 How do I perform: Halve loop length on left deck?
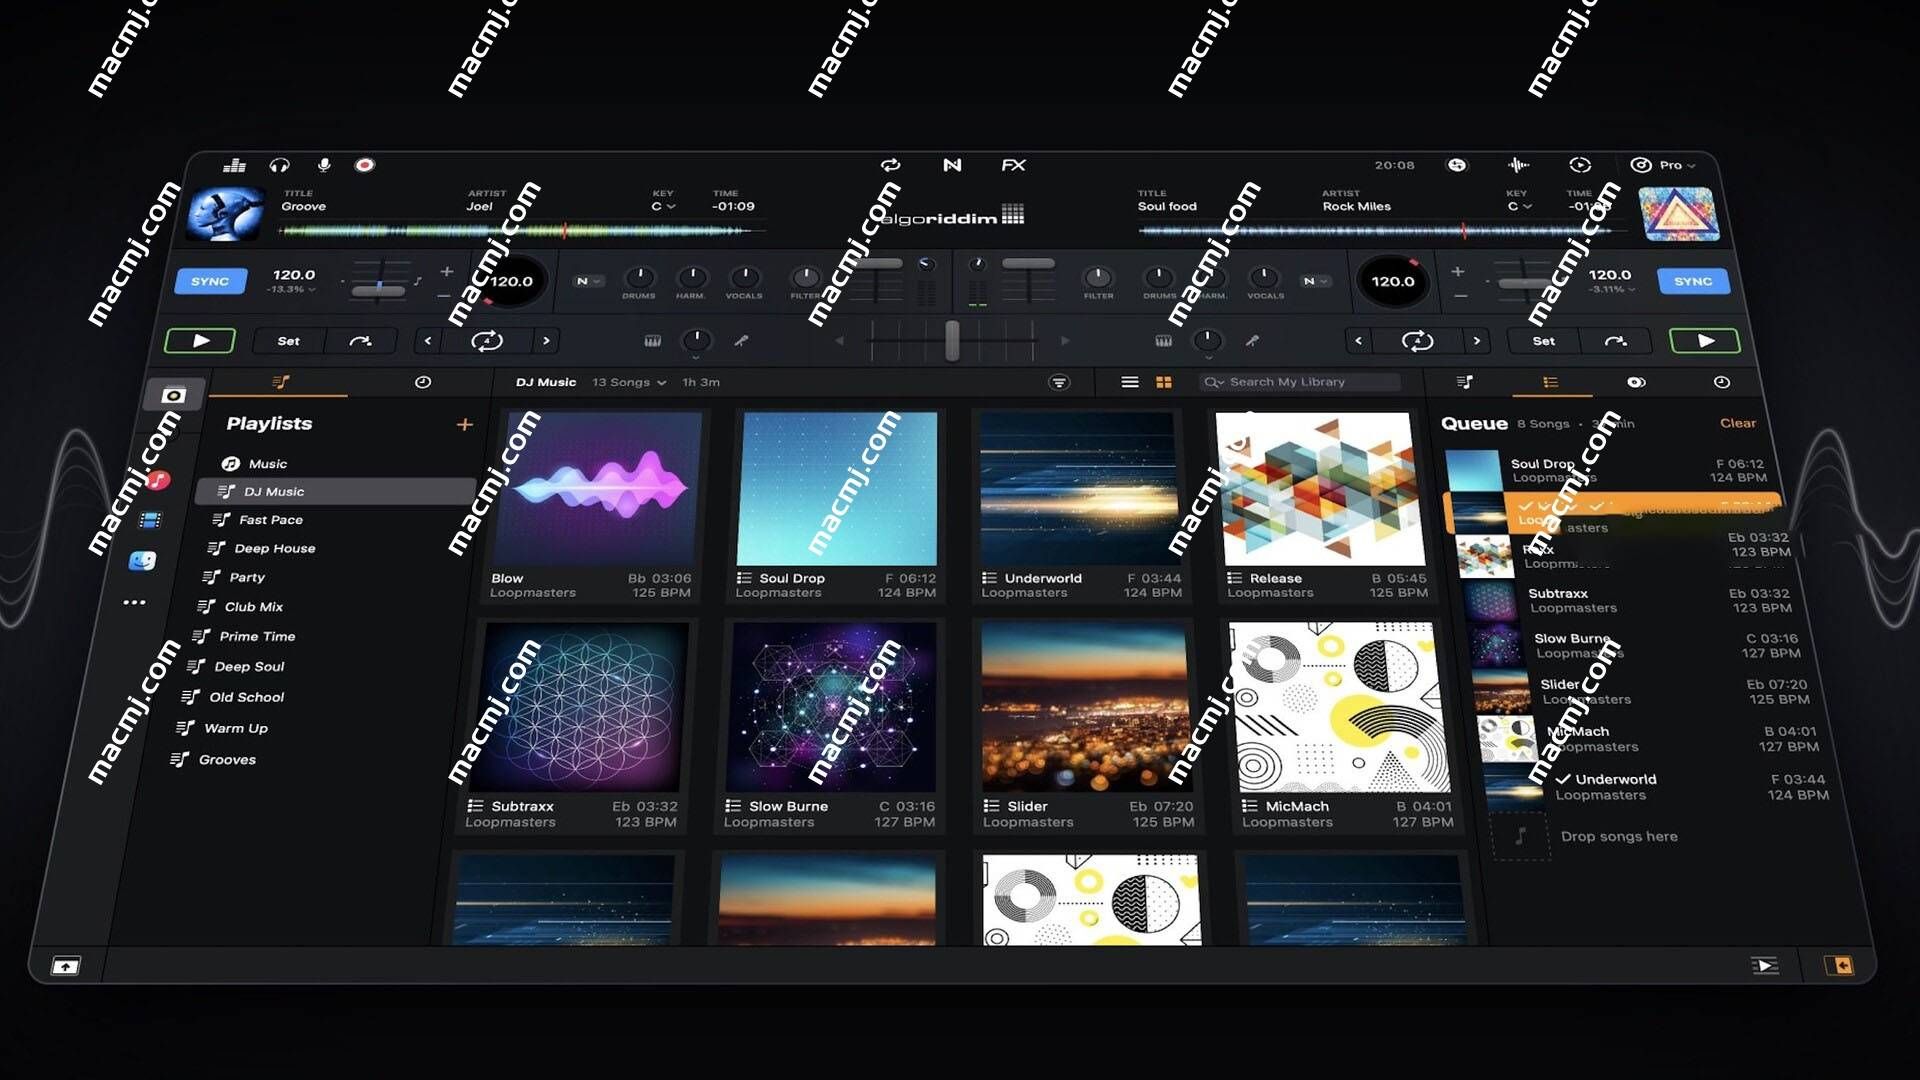pos(428,341)
